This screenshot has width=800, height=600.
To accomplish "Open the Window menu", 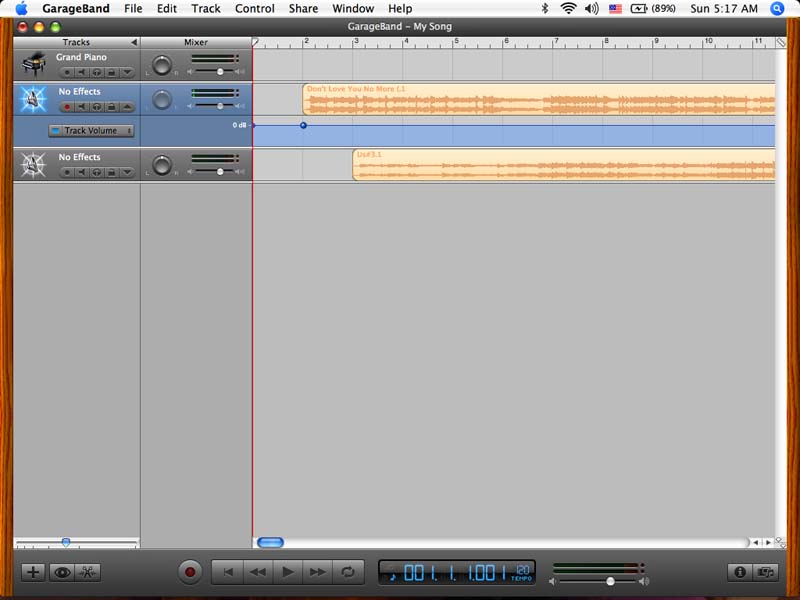I will (x=353, y=9).
